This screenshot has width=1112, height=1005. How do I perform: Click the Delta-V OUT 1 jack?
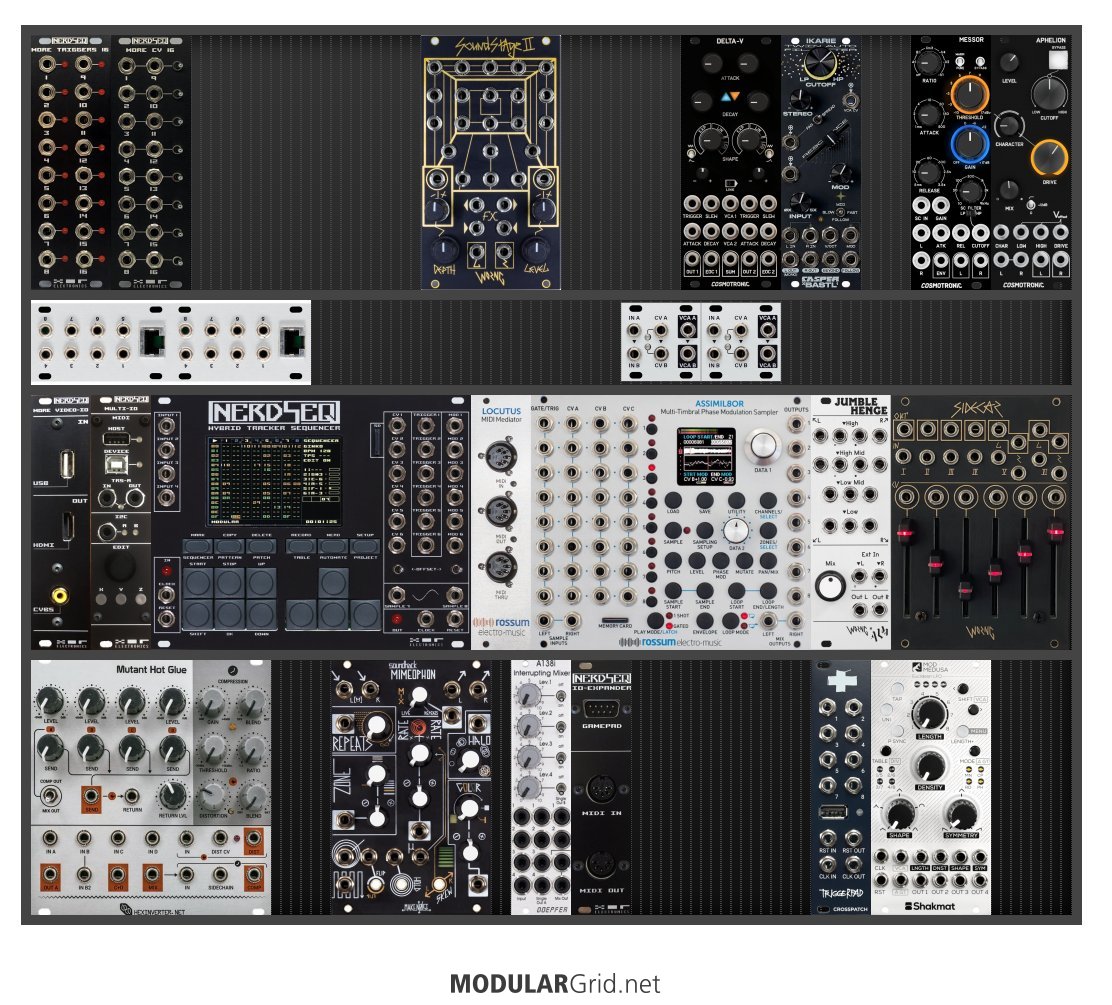click(x=691, y=260)
